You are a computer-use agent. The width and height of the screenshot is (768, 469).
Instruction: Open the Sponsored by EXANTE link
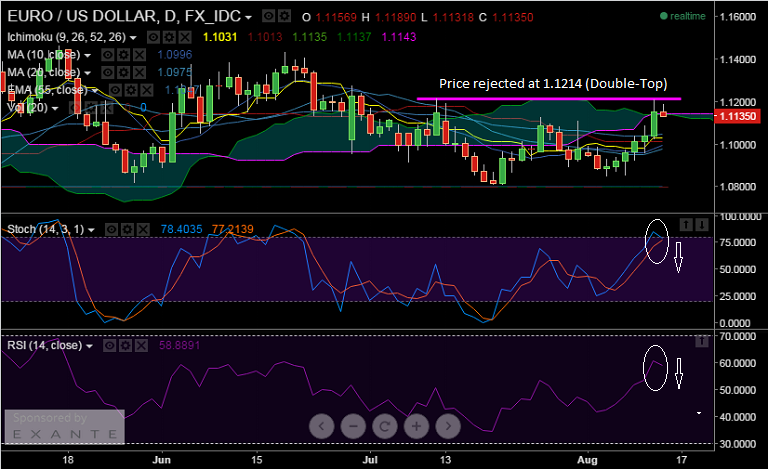coord(65,426)
